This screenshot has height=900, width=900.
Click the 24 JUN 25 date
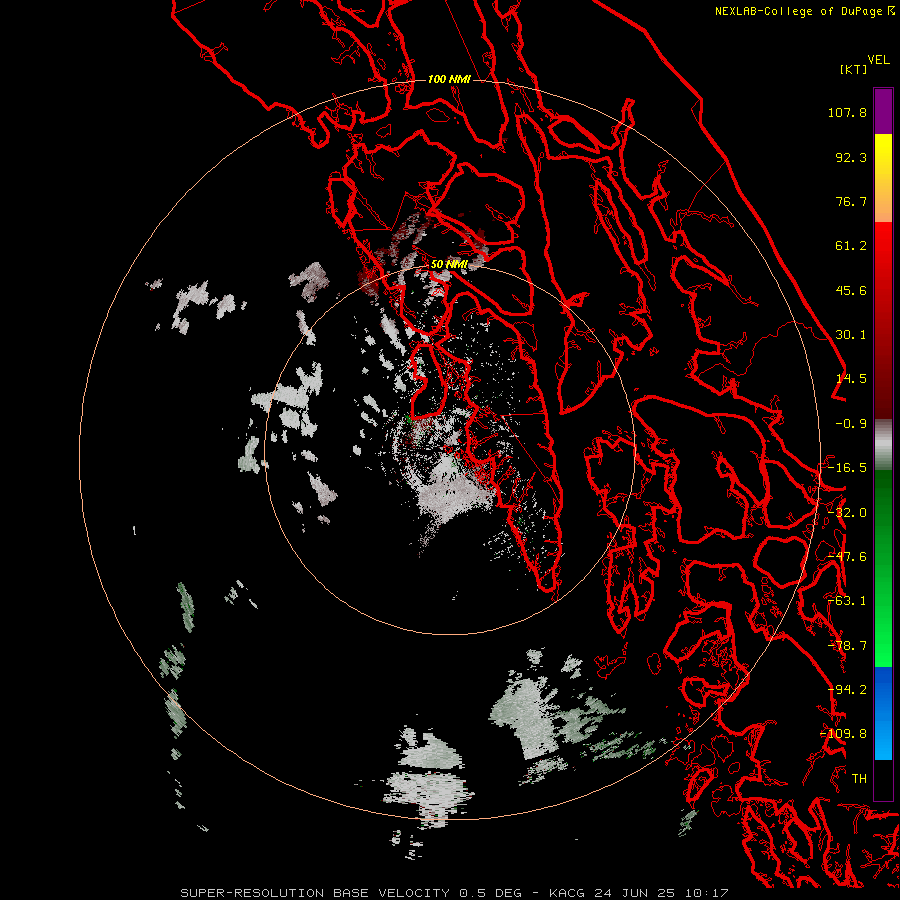[634, 893]
